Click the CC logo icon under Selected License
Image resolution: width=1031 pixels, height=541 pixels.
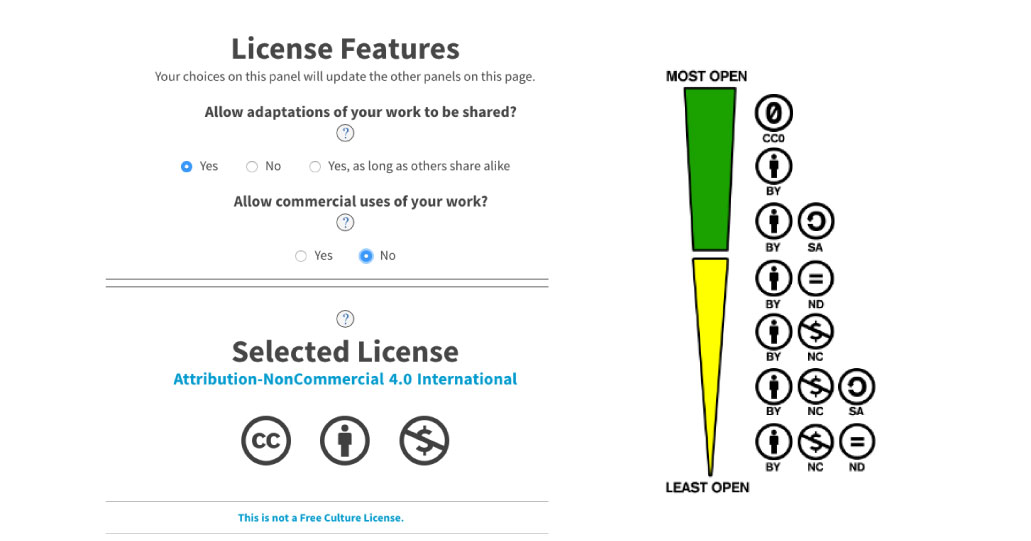click(x=266, y=440)
